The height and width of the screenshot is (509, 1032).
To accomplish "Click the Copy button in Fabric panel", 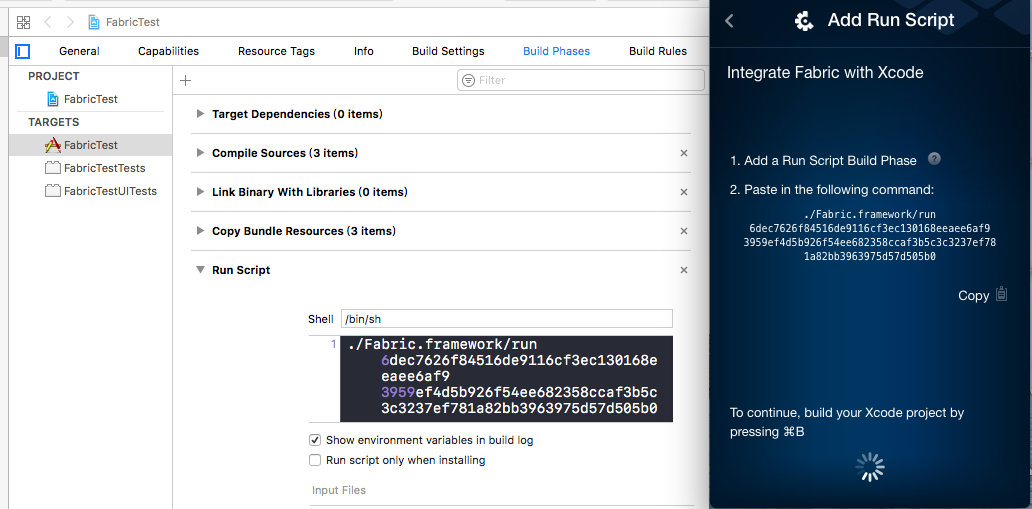I will [x=973, y=295].
